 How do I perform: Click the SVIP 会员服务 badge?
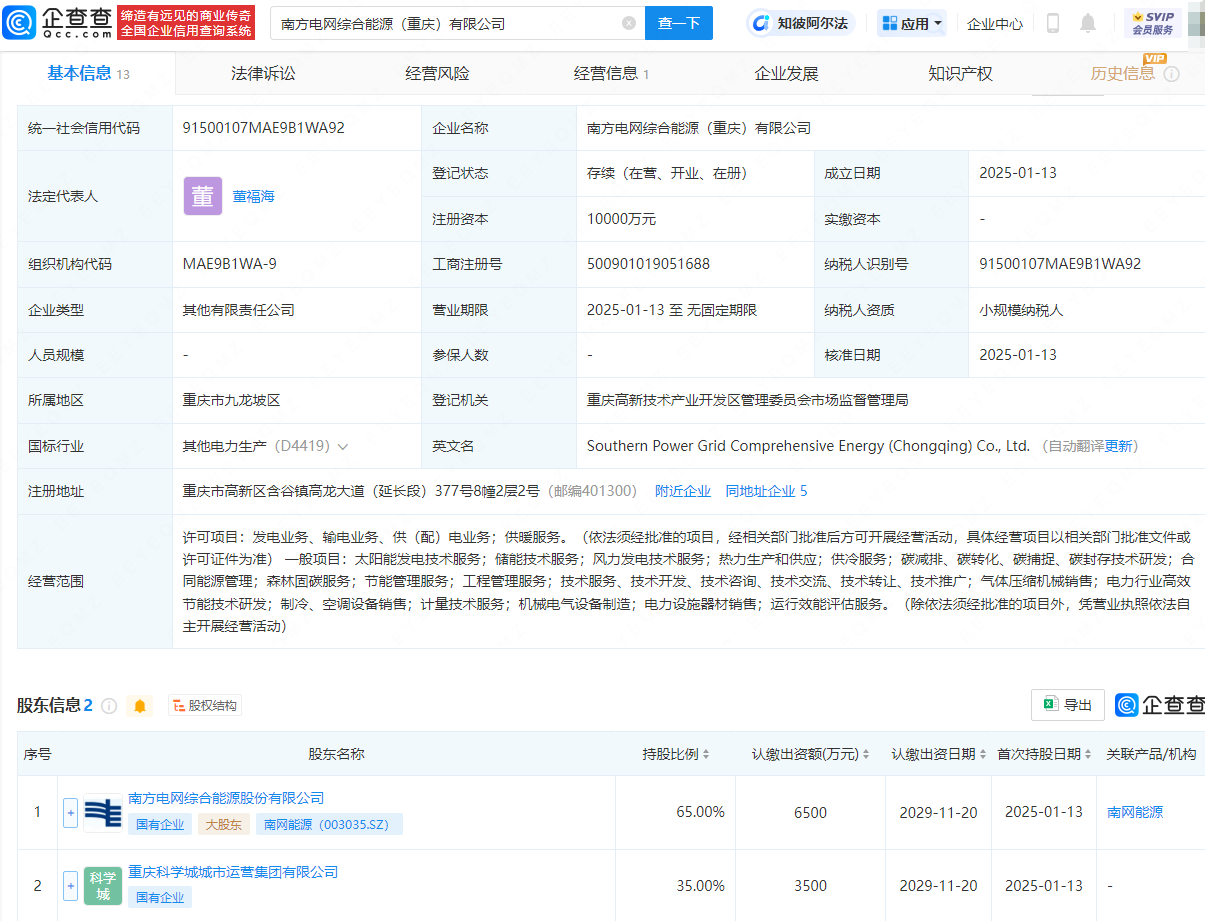pyautogui.click(x=1152, y=23)
